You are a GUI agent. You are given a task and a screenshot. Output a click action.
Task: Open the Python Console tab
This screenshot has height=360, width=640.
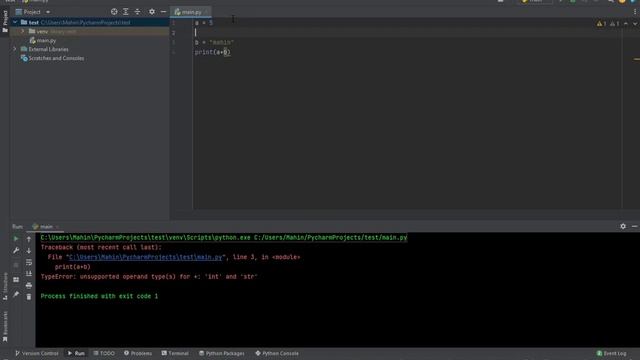[x=277, y=353]
